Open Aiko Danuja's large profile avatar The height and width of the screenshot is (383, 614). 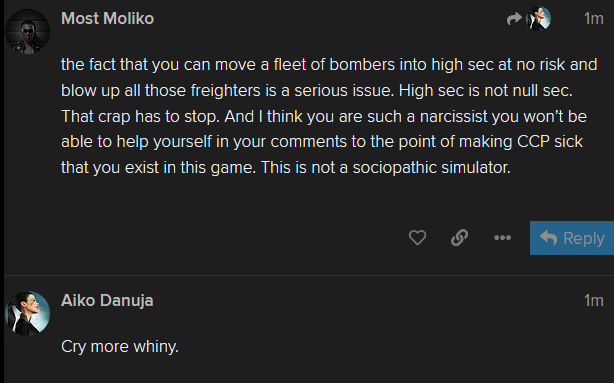(x=27, y=313)
